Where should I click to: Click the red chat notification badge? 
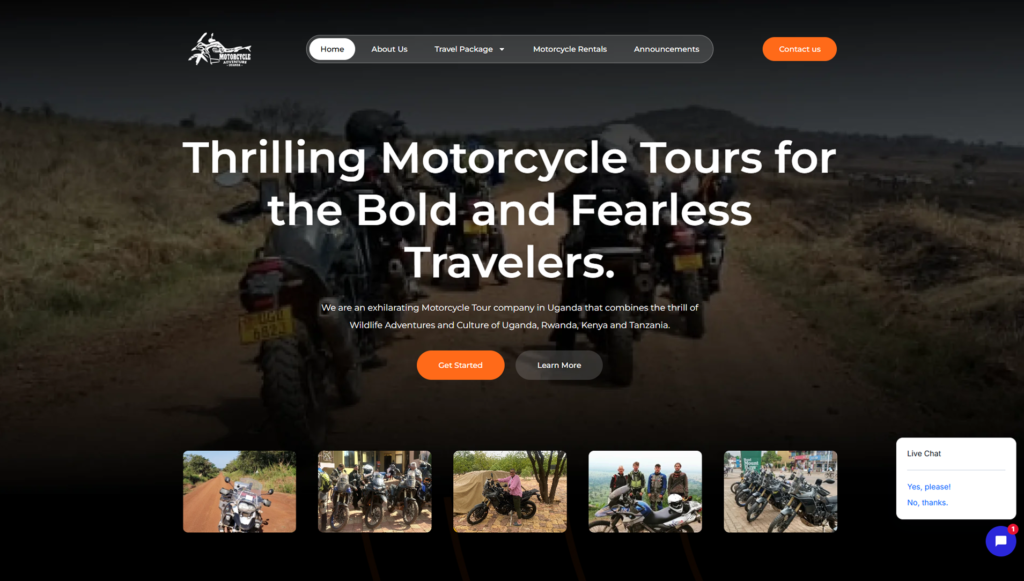point(1012,529)
